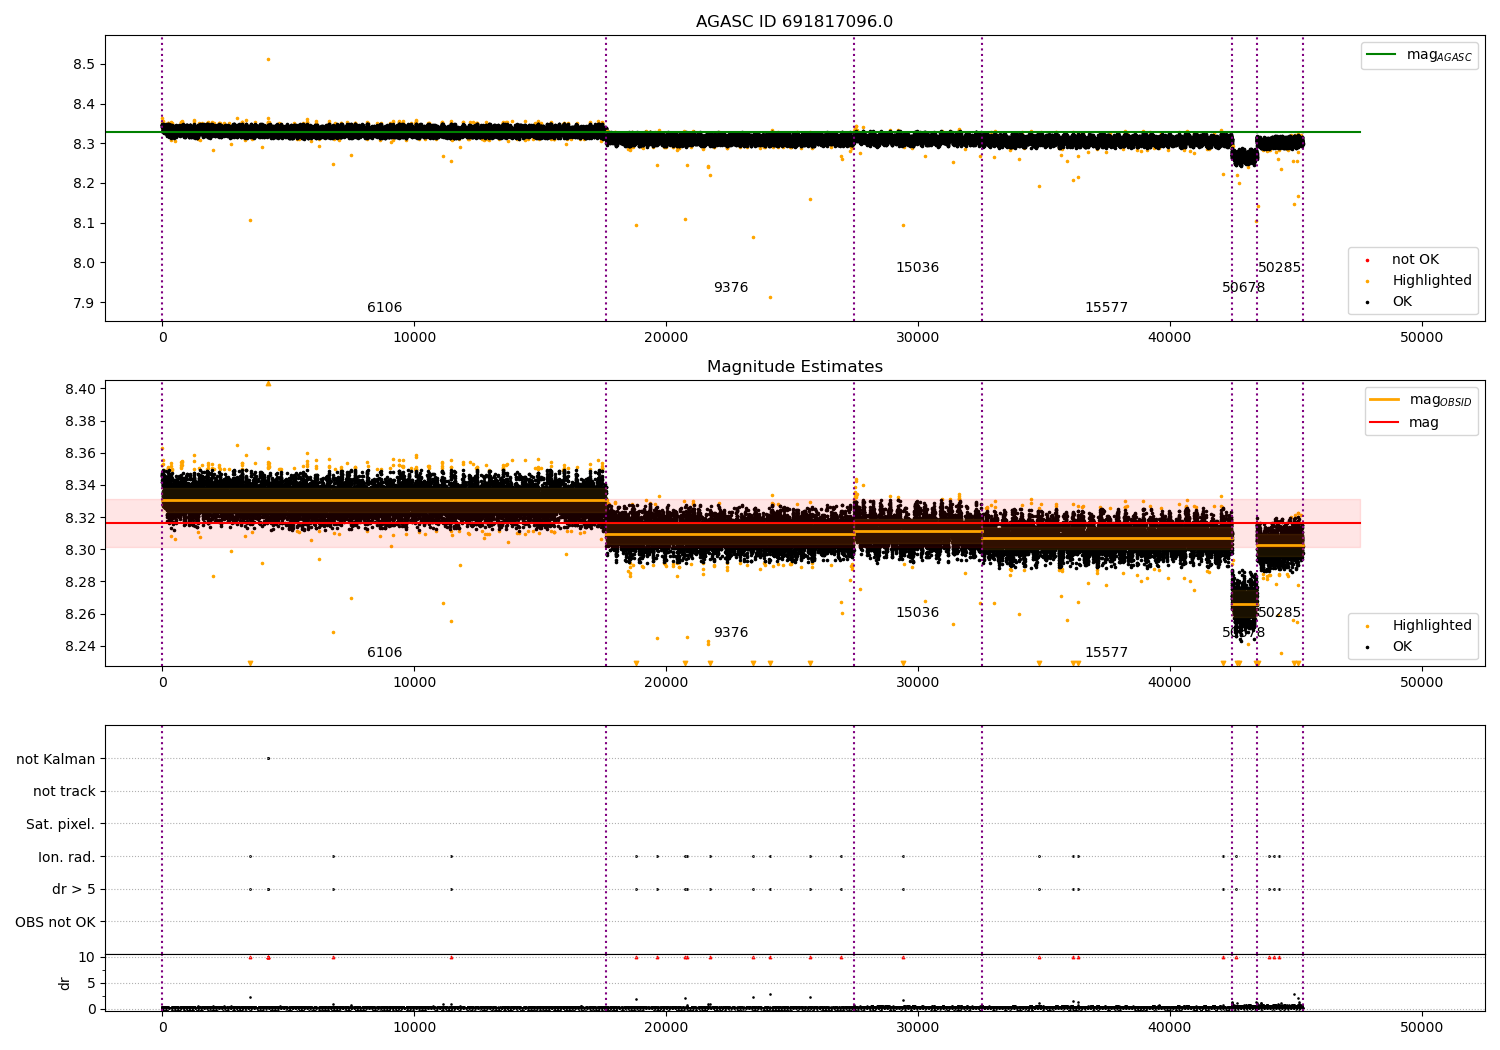Click y-axis tick "8.28" on the middle plot

click(79, 582)
